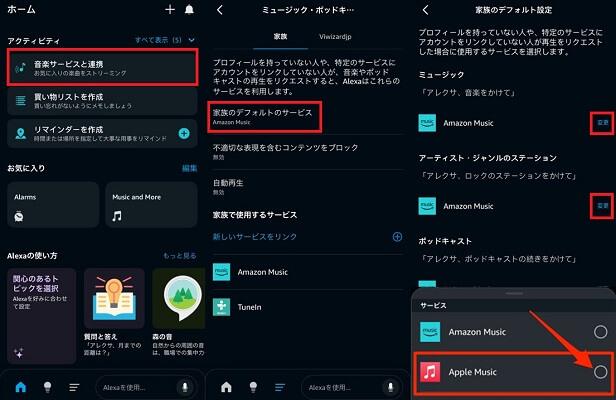Tap Apple Music logo in service sheet
Screen dimensions: 616x400
tap(430, 372)
